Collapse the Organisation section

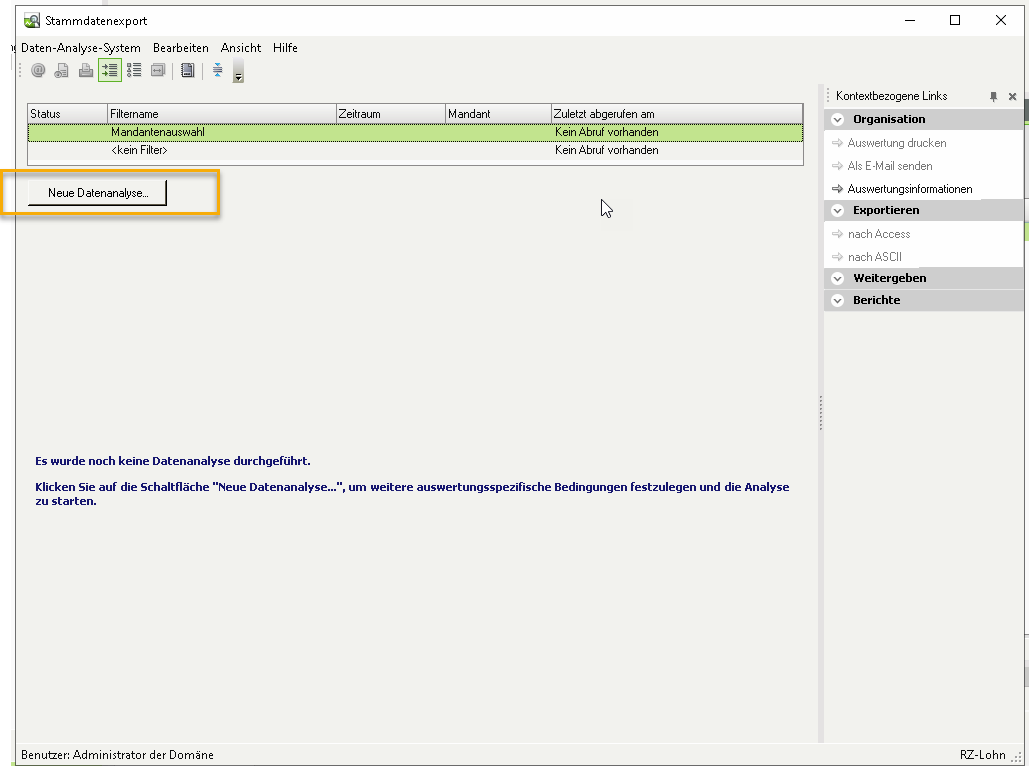coord(838,119)
